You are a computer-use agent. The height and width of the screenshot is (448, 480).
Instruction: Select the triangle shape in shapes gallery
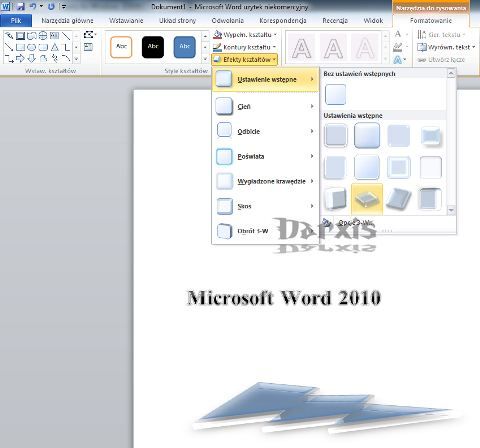tap(55, 47)
